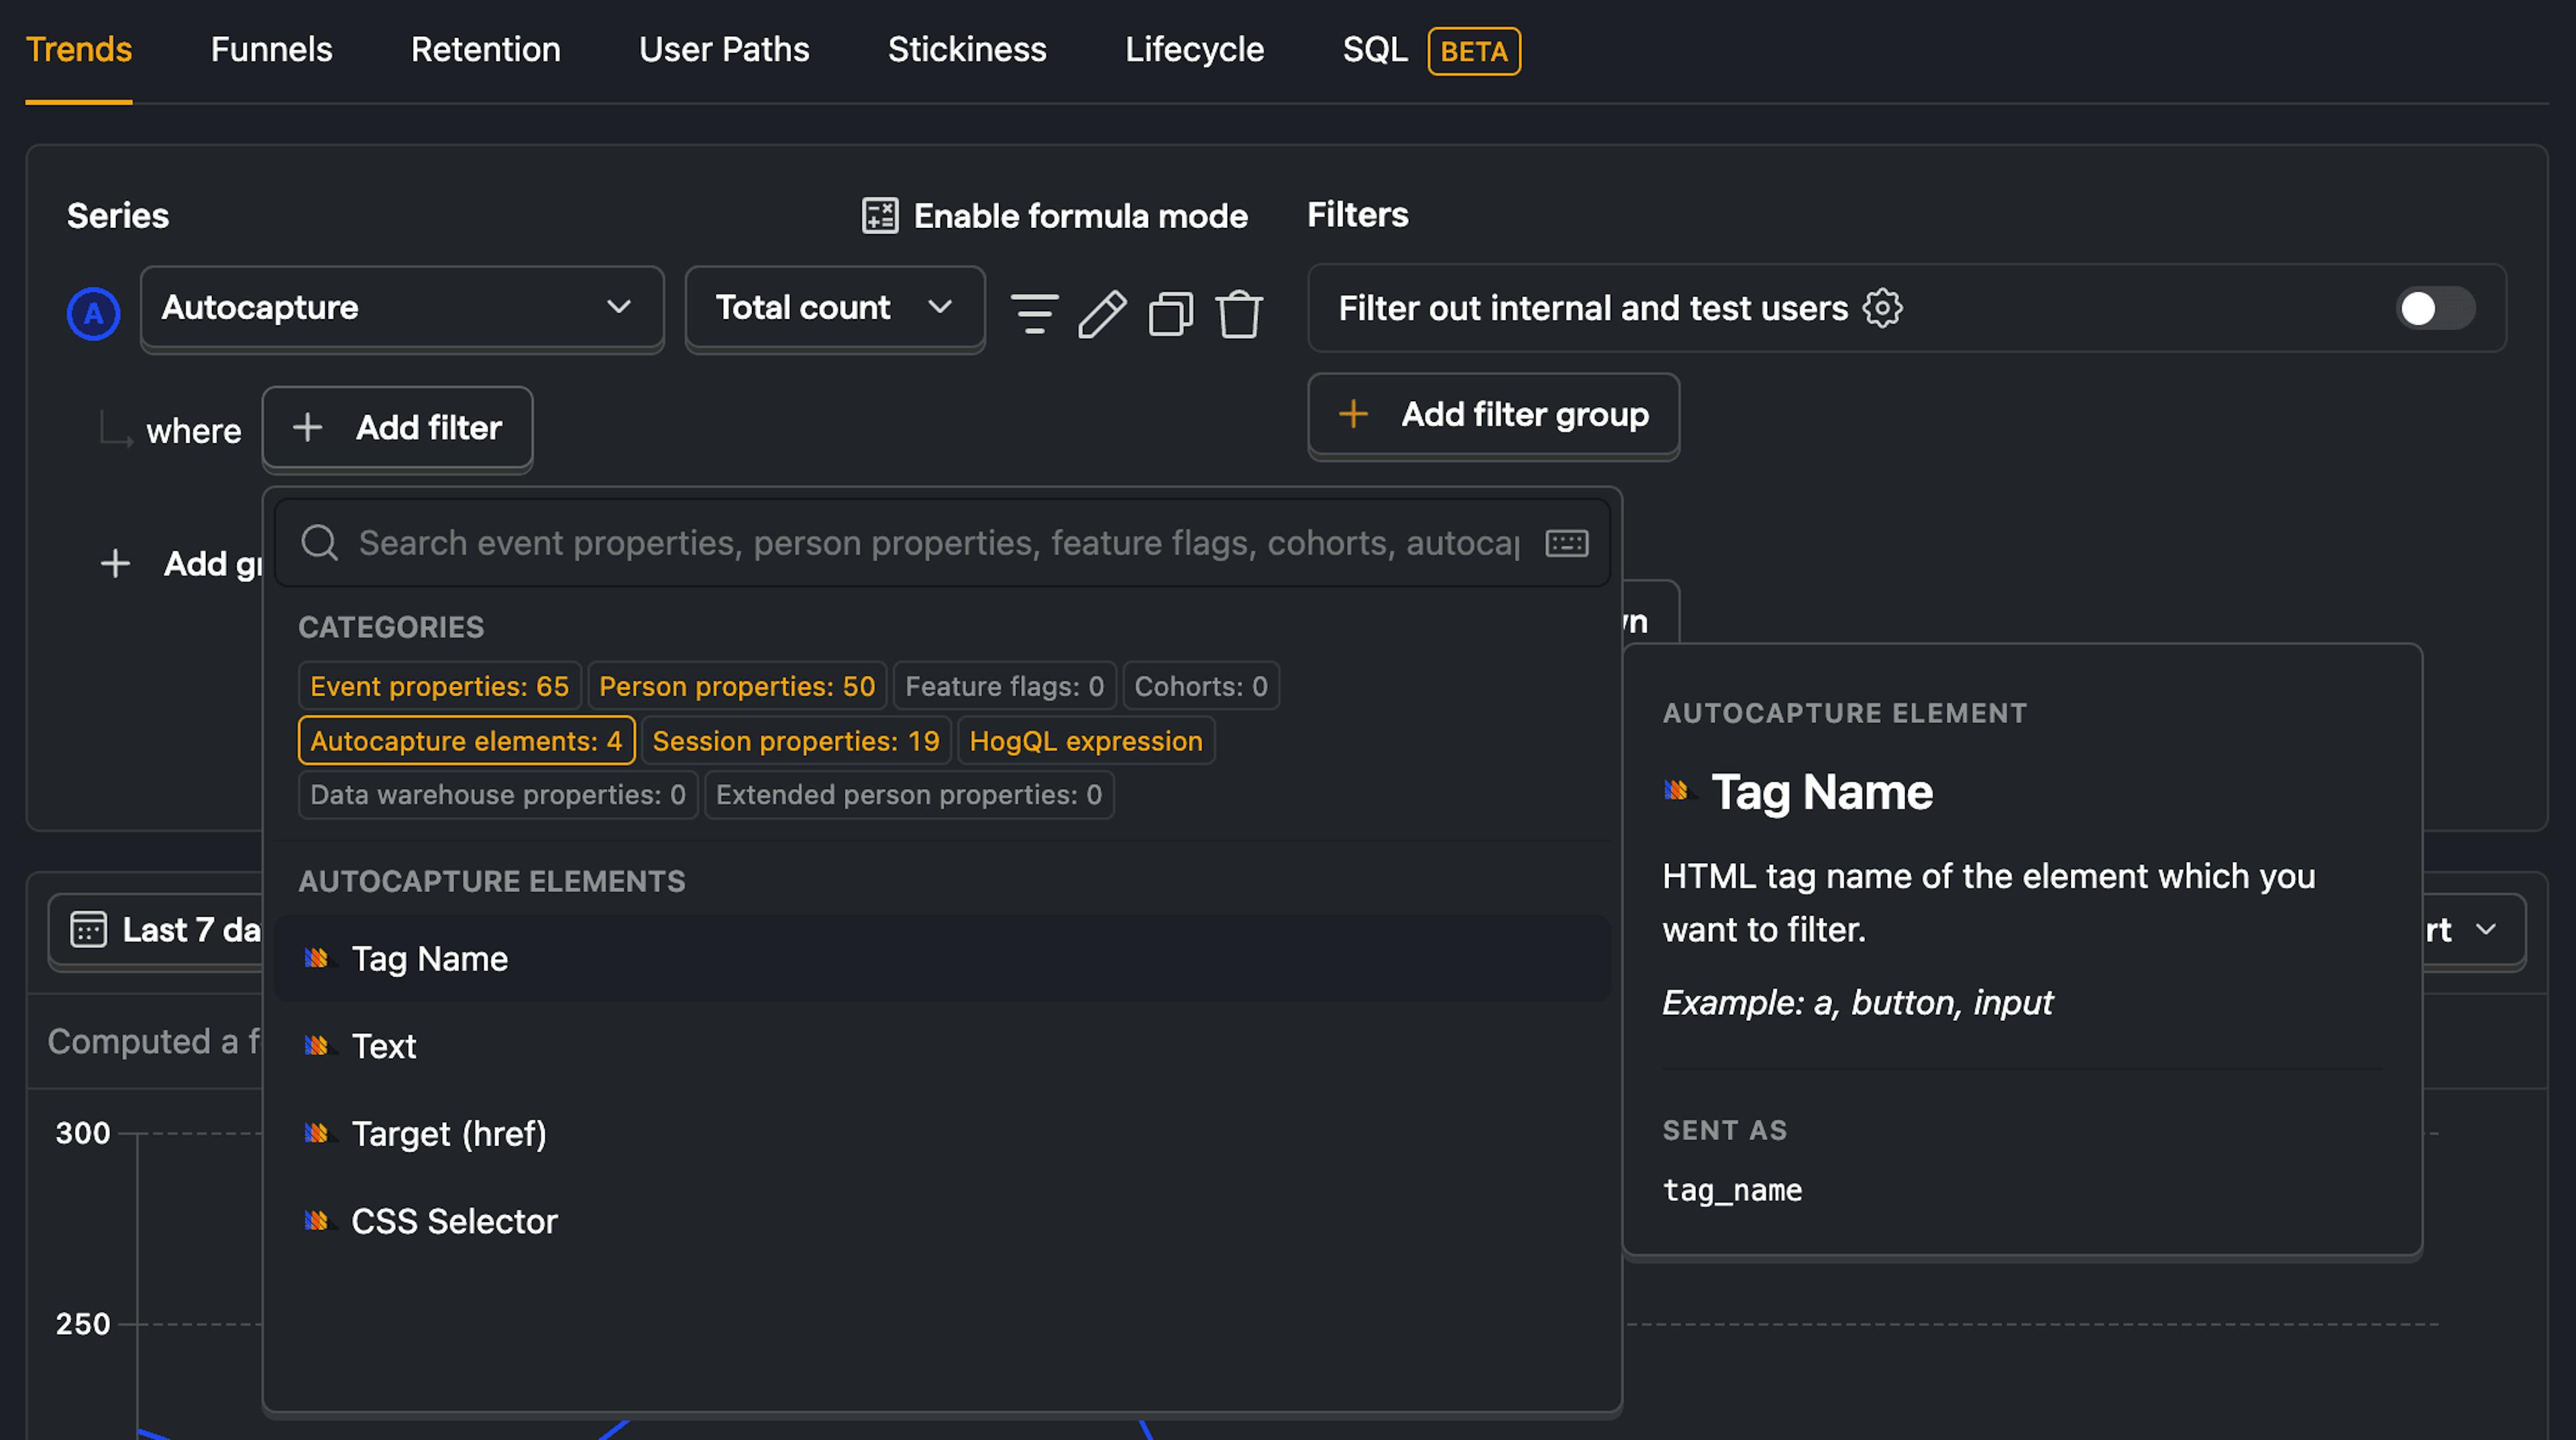Click the series A badge
The width and height of the screenshot is (2576, 1440).
93,314
